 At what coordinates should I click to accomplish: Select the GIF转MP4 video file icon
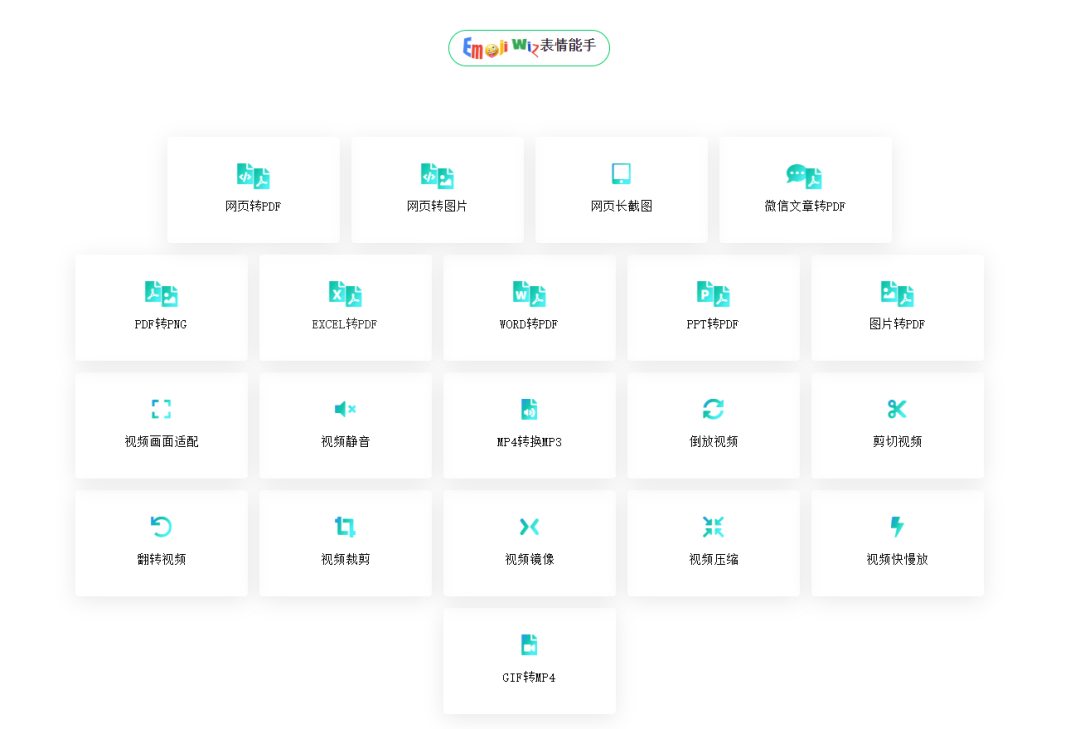pyautogui.click(x=529, y=645)
